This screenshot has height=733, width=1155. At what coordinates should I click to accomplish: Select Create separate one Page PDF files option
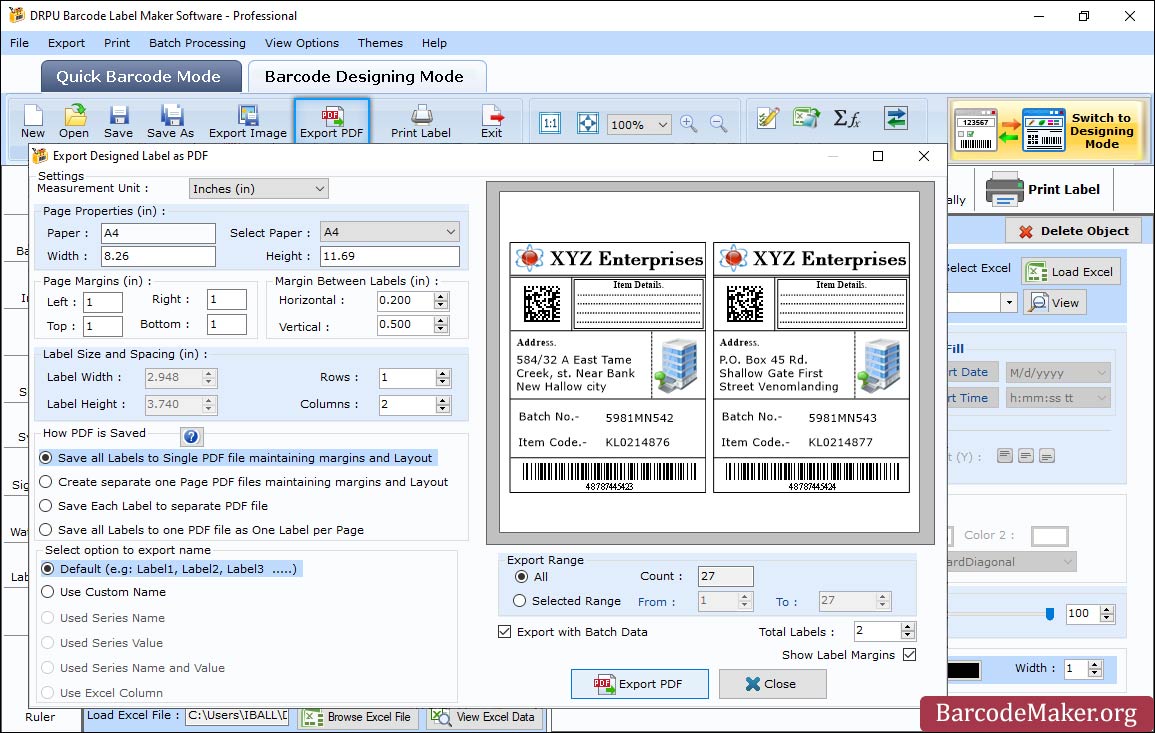(x=244, y=482)
